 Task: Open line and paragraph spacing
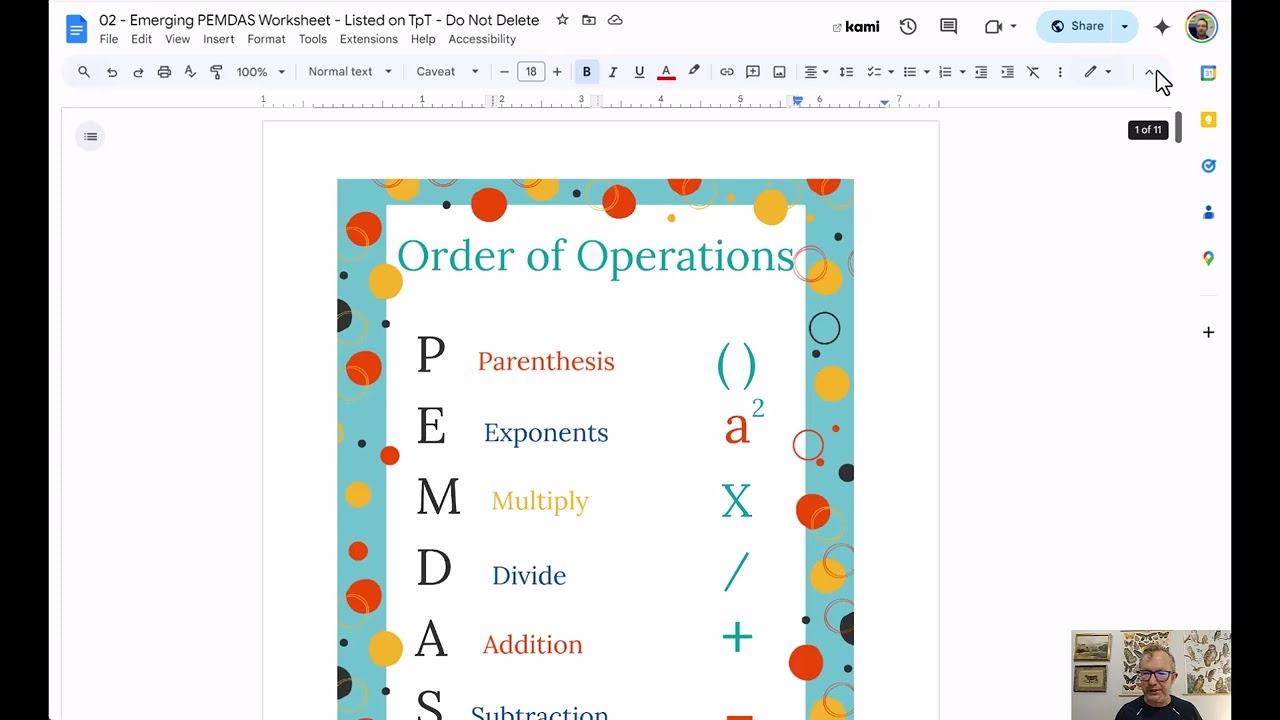coord(846,72)
